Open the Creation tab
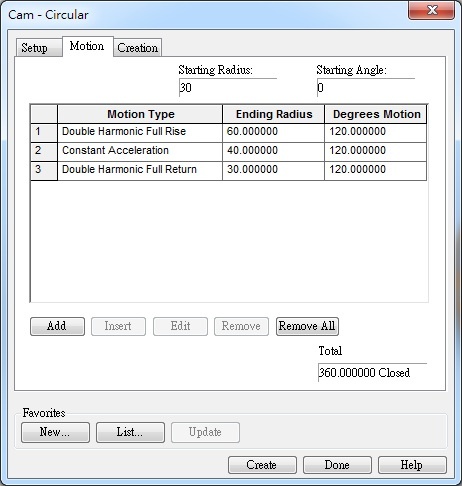 138,48
